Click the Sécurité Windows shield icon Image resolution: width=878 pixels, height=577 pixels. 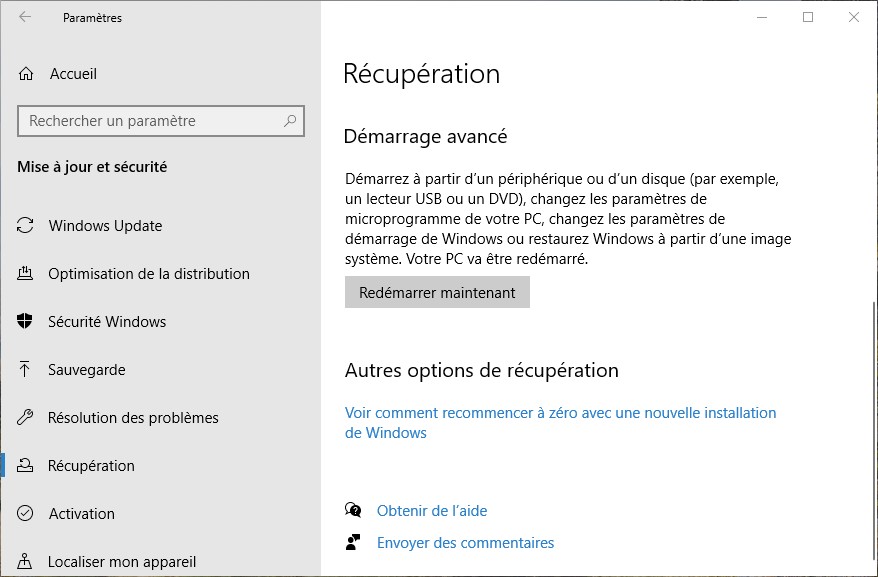pos(26,322)
